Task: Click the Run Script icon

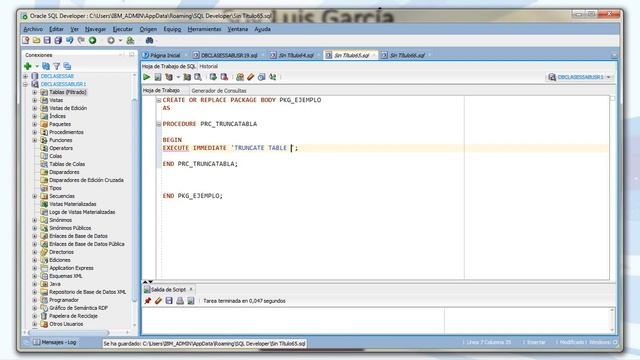Action: click(x=158, y=77)
